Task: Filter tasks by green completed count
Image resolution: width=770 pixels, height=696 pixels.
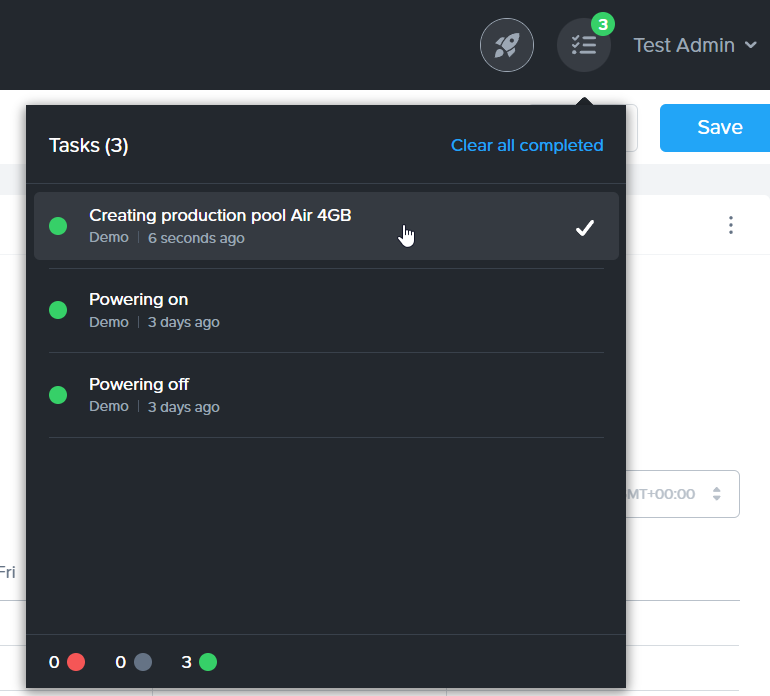Action: coord(199,662)
